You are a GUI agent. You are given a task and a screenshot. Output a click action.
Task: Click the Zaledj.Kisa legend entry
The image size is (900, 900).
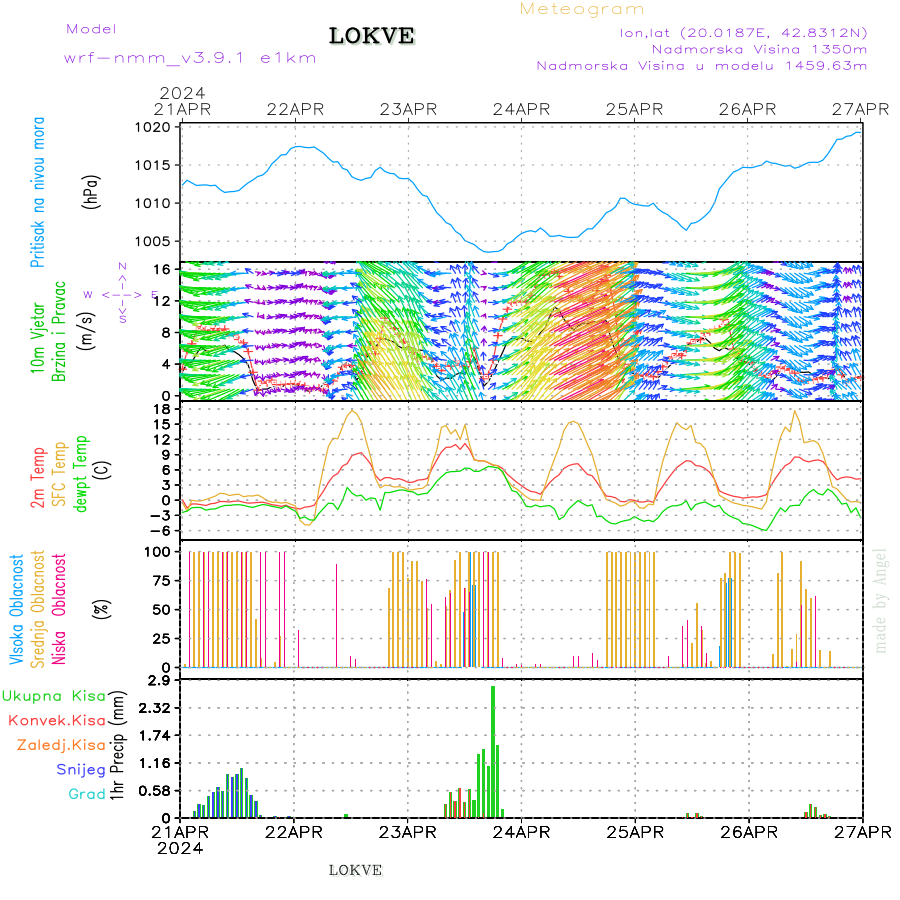(61, 746)
